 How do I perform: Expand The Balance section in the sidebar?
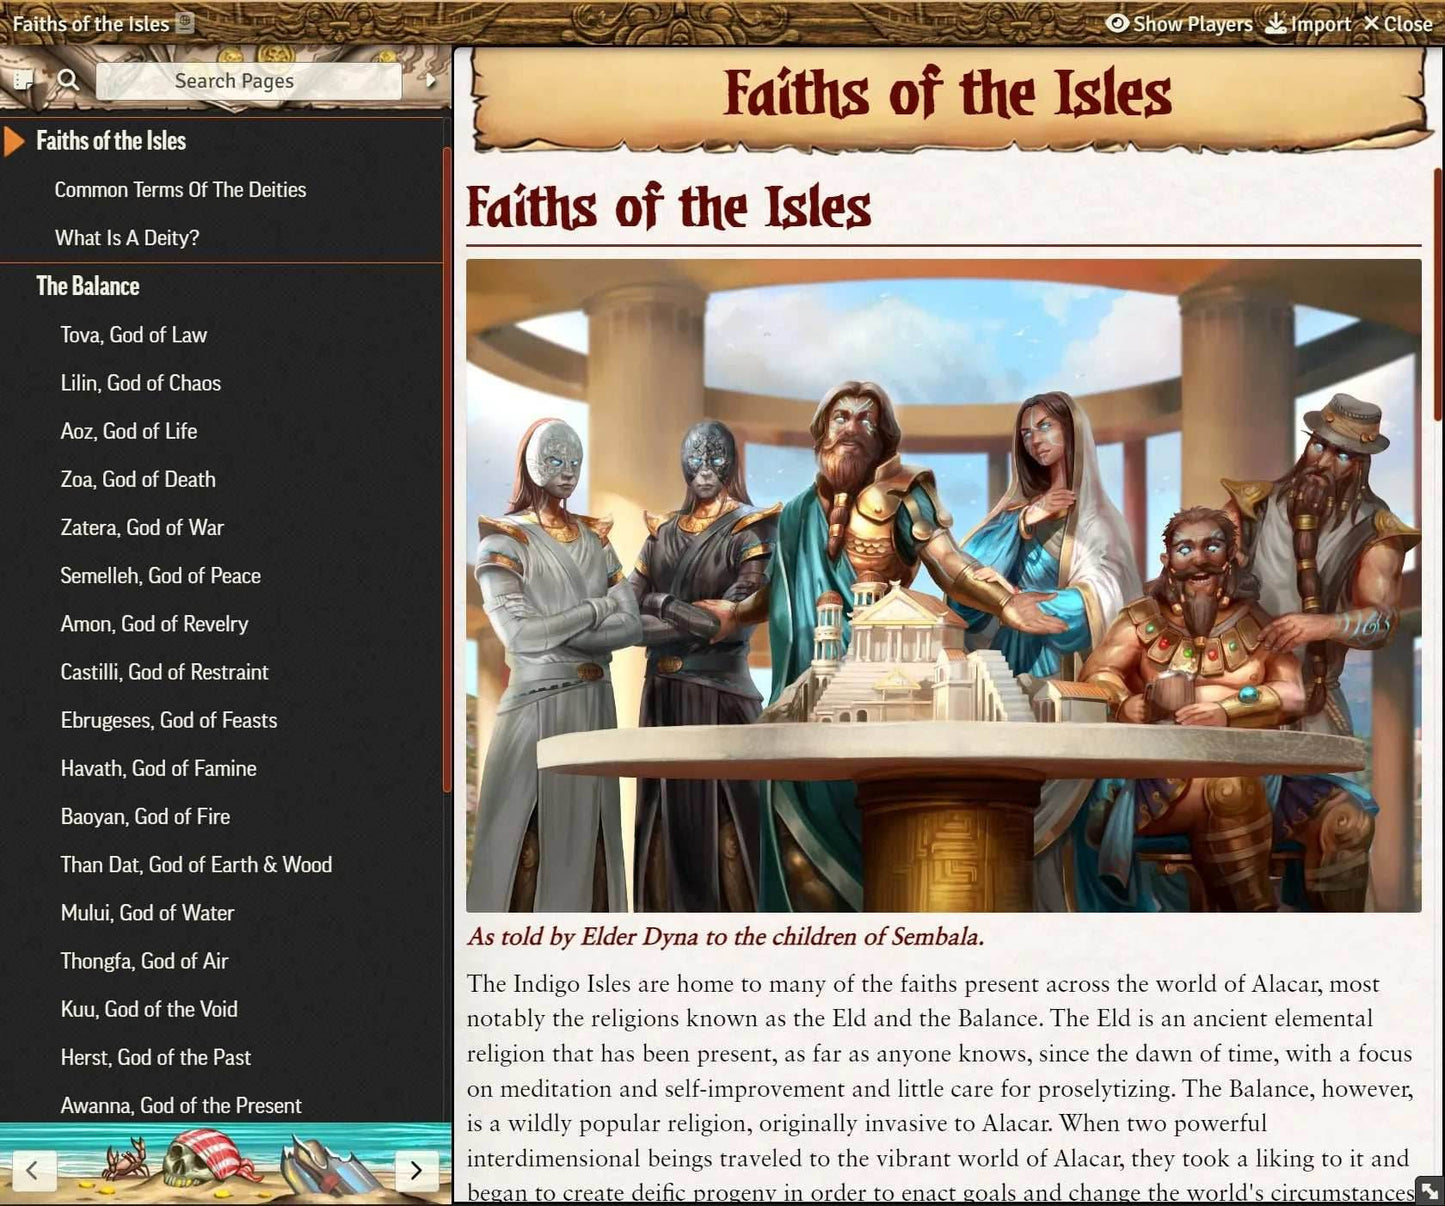click(x=88, y=286)
